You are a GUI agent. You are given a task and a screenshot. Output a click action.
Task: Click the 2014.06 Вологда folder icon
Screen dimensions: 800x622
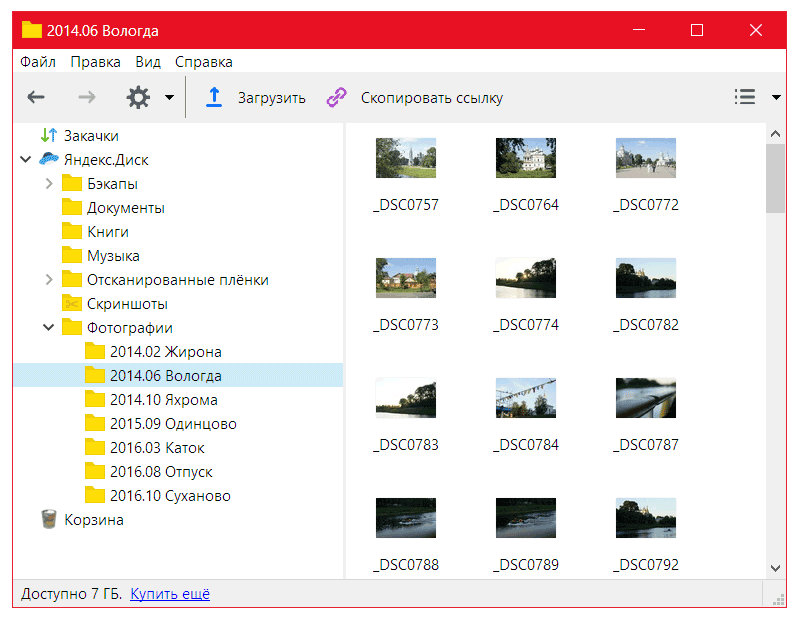[95, 375]
